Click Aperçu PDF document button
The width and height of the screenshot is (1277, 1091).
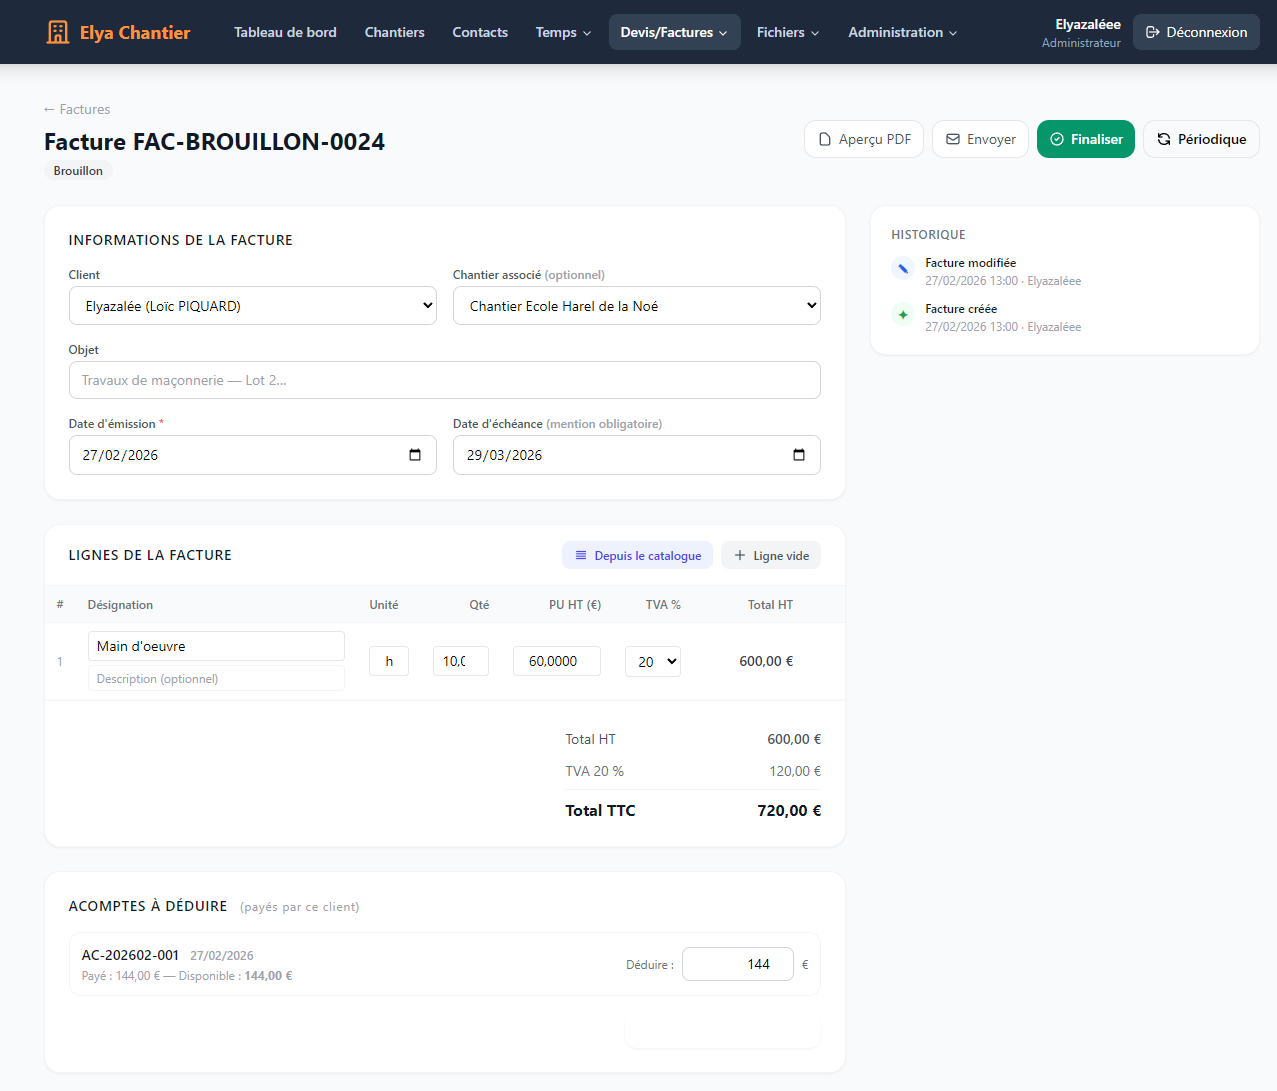click(x=864, y=139)
